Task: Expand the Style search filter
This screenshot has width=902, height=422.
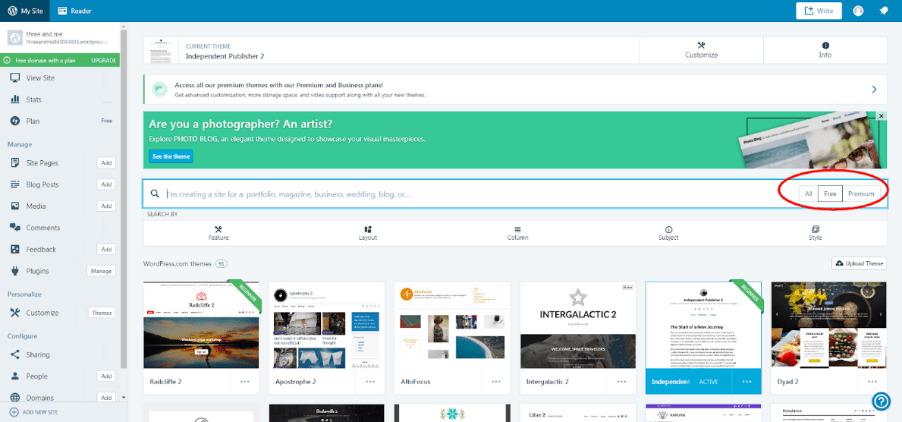Action: pyautogui.click(x=815, y=233)
